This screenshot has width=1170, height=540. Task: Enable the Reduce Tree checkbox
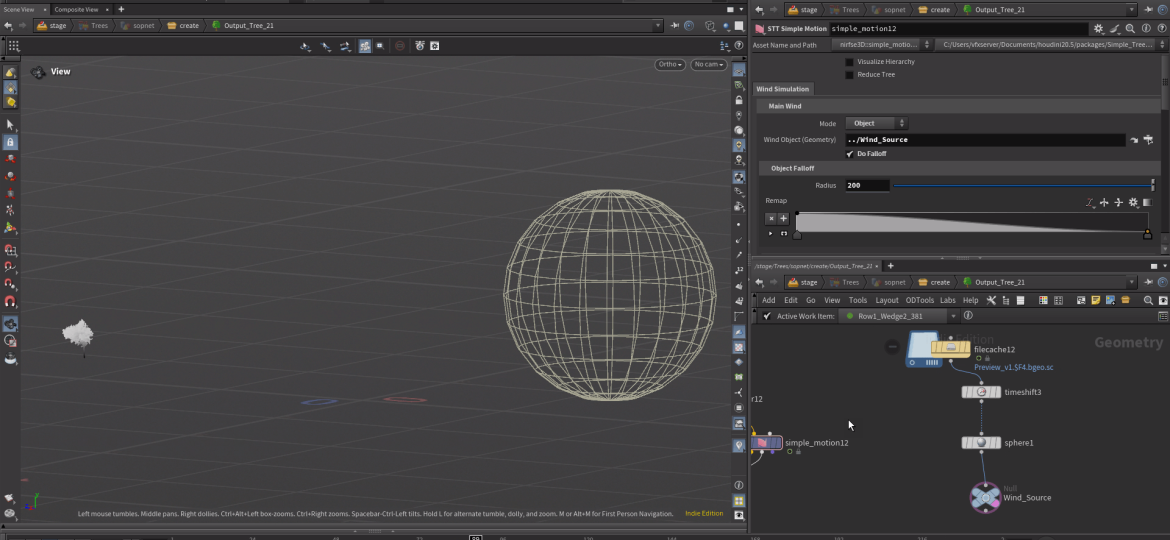tap(850, 75)
